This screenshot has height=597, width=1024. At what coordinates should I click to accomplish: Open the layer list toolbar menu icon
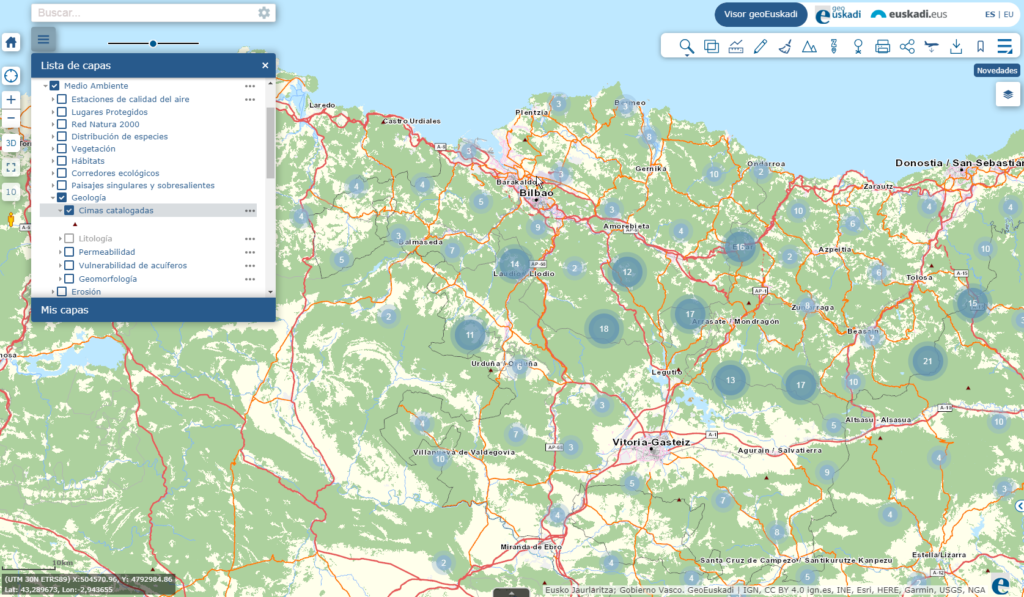pyautogui.click(x=1004, y=46)
